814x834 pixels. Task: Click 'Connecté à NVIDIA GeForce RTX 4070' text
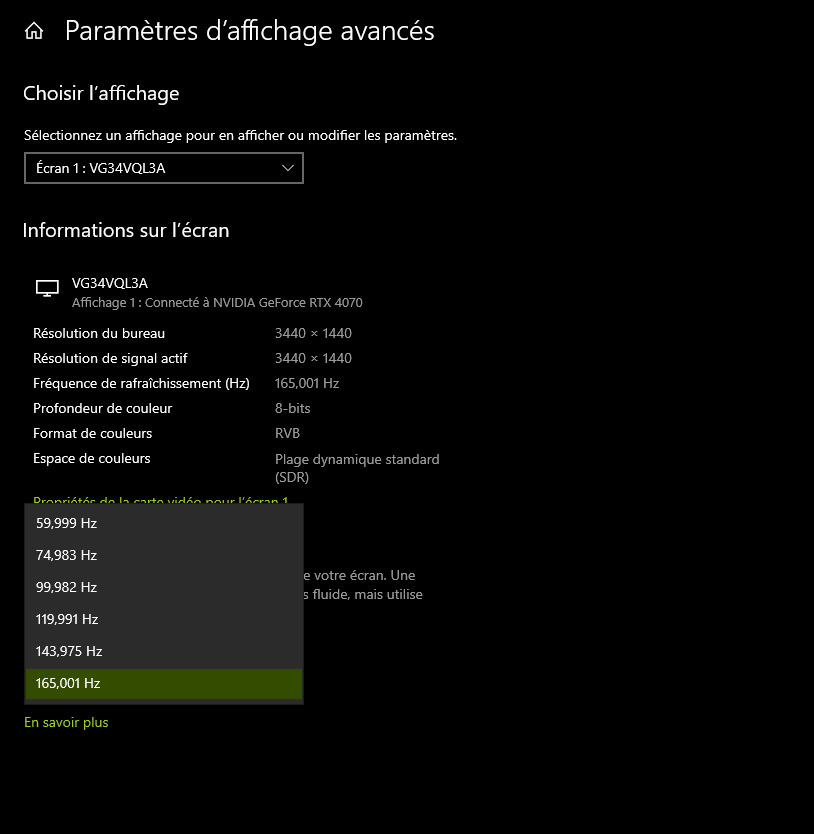tap(253, 303)
